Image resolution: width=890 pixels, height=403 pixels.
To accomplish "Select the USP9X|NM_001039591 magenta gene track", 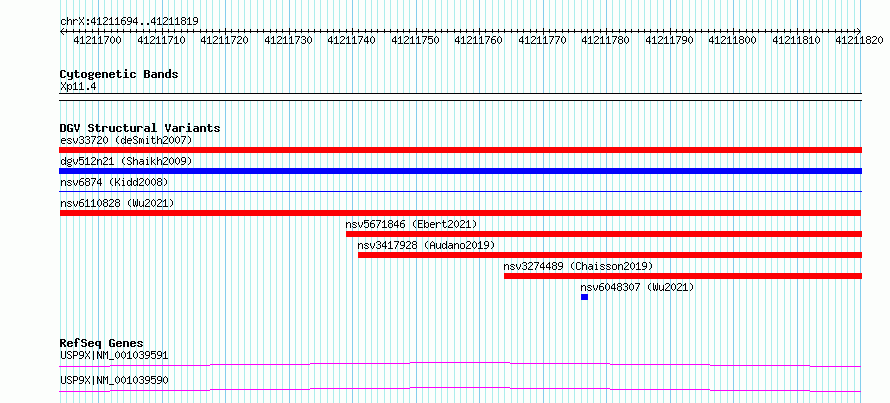I will point(460,364).
